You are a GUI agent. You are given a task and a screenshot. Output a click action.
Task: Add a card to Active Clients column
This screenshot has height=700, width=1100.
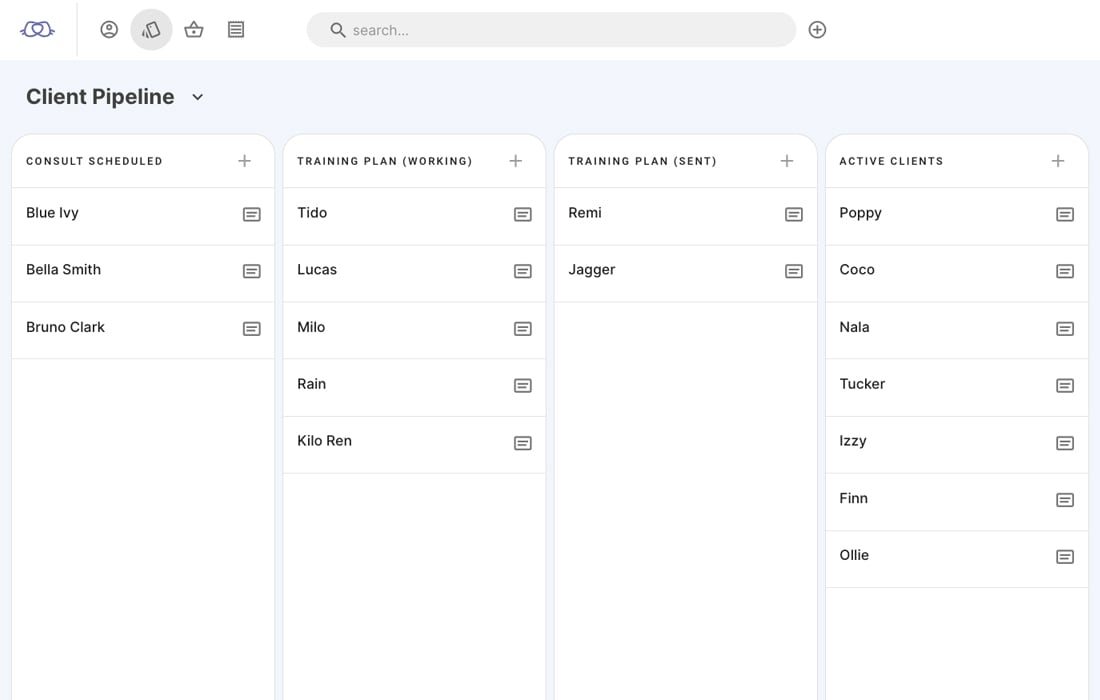point(1058,161)
